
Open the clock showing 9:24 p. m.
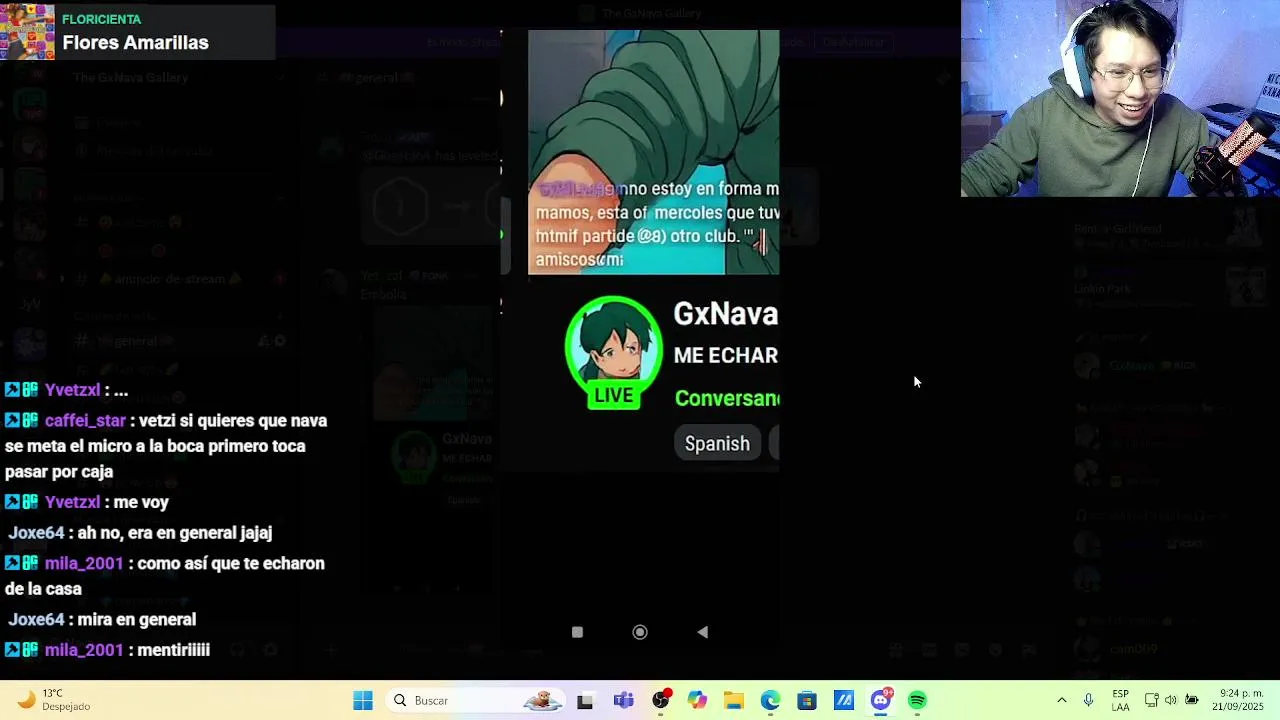tap(1238, 700)
